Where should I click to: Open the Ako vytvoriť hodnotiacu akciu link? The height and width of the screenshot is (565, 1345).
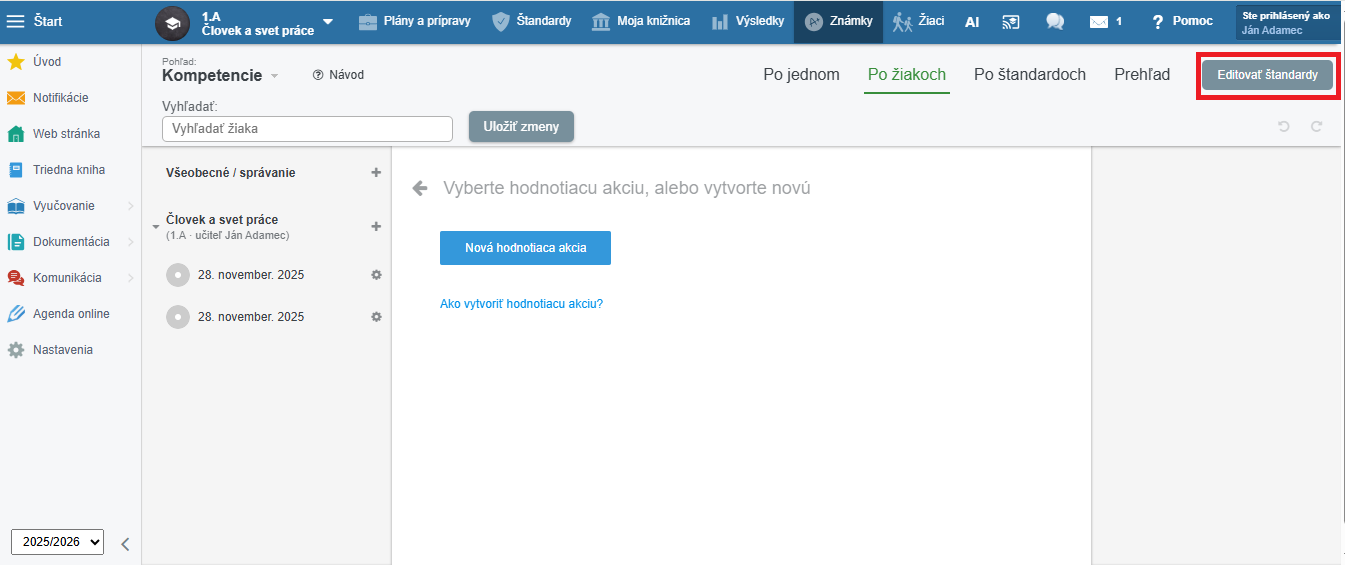521,304
